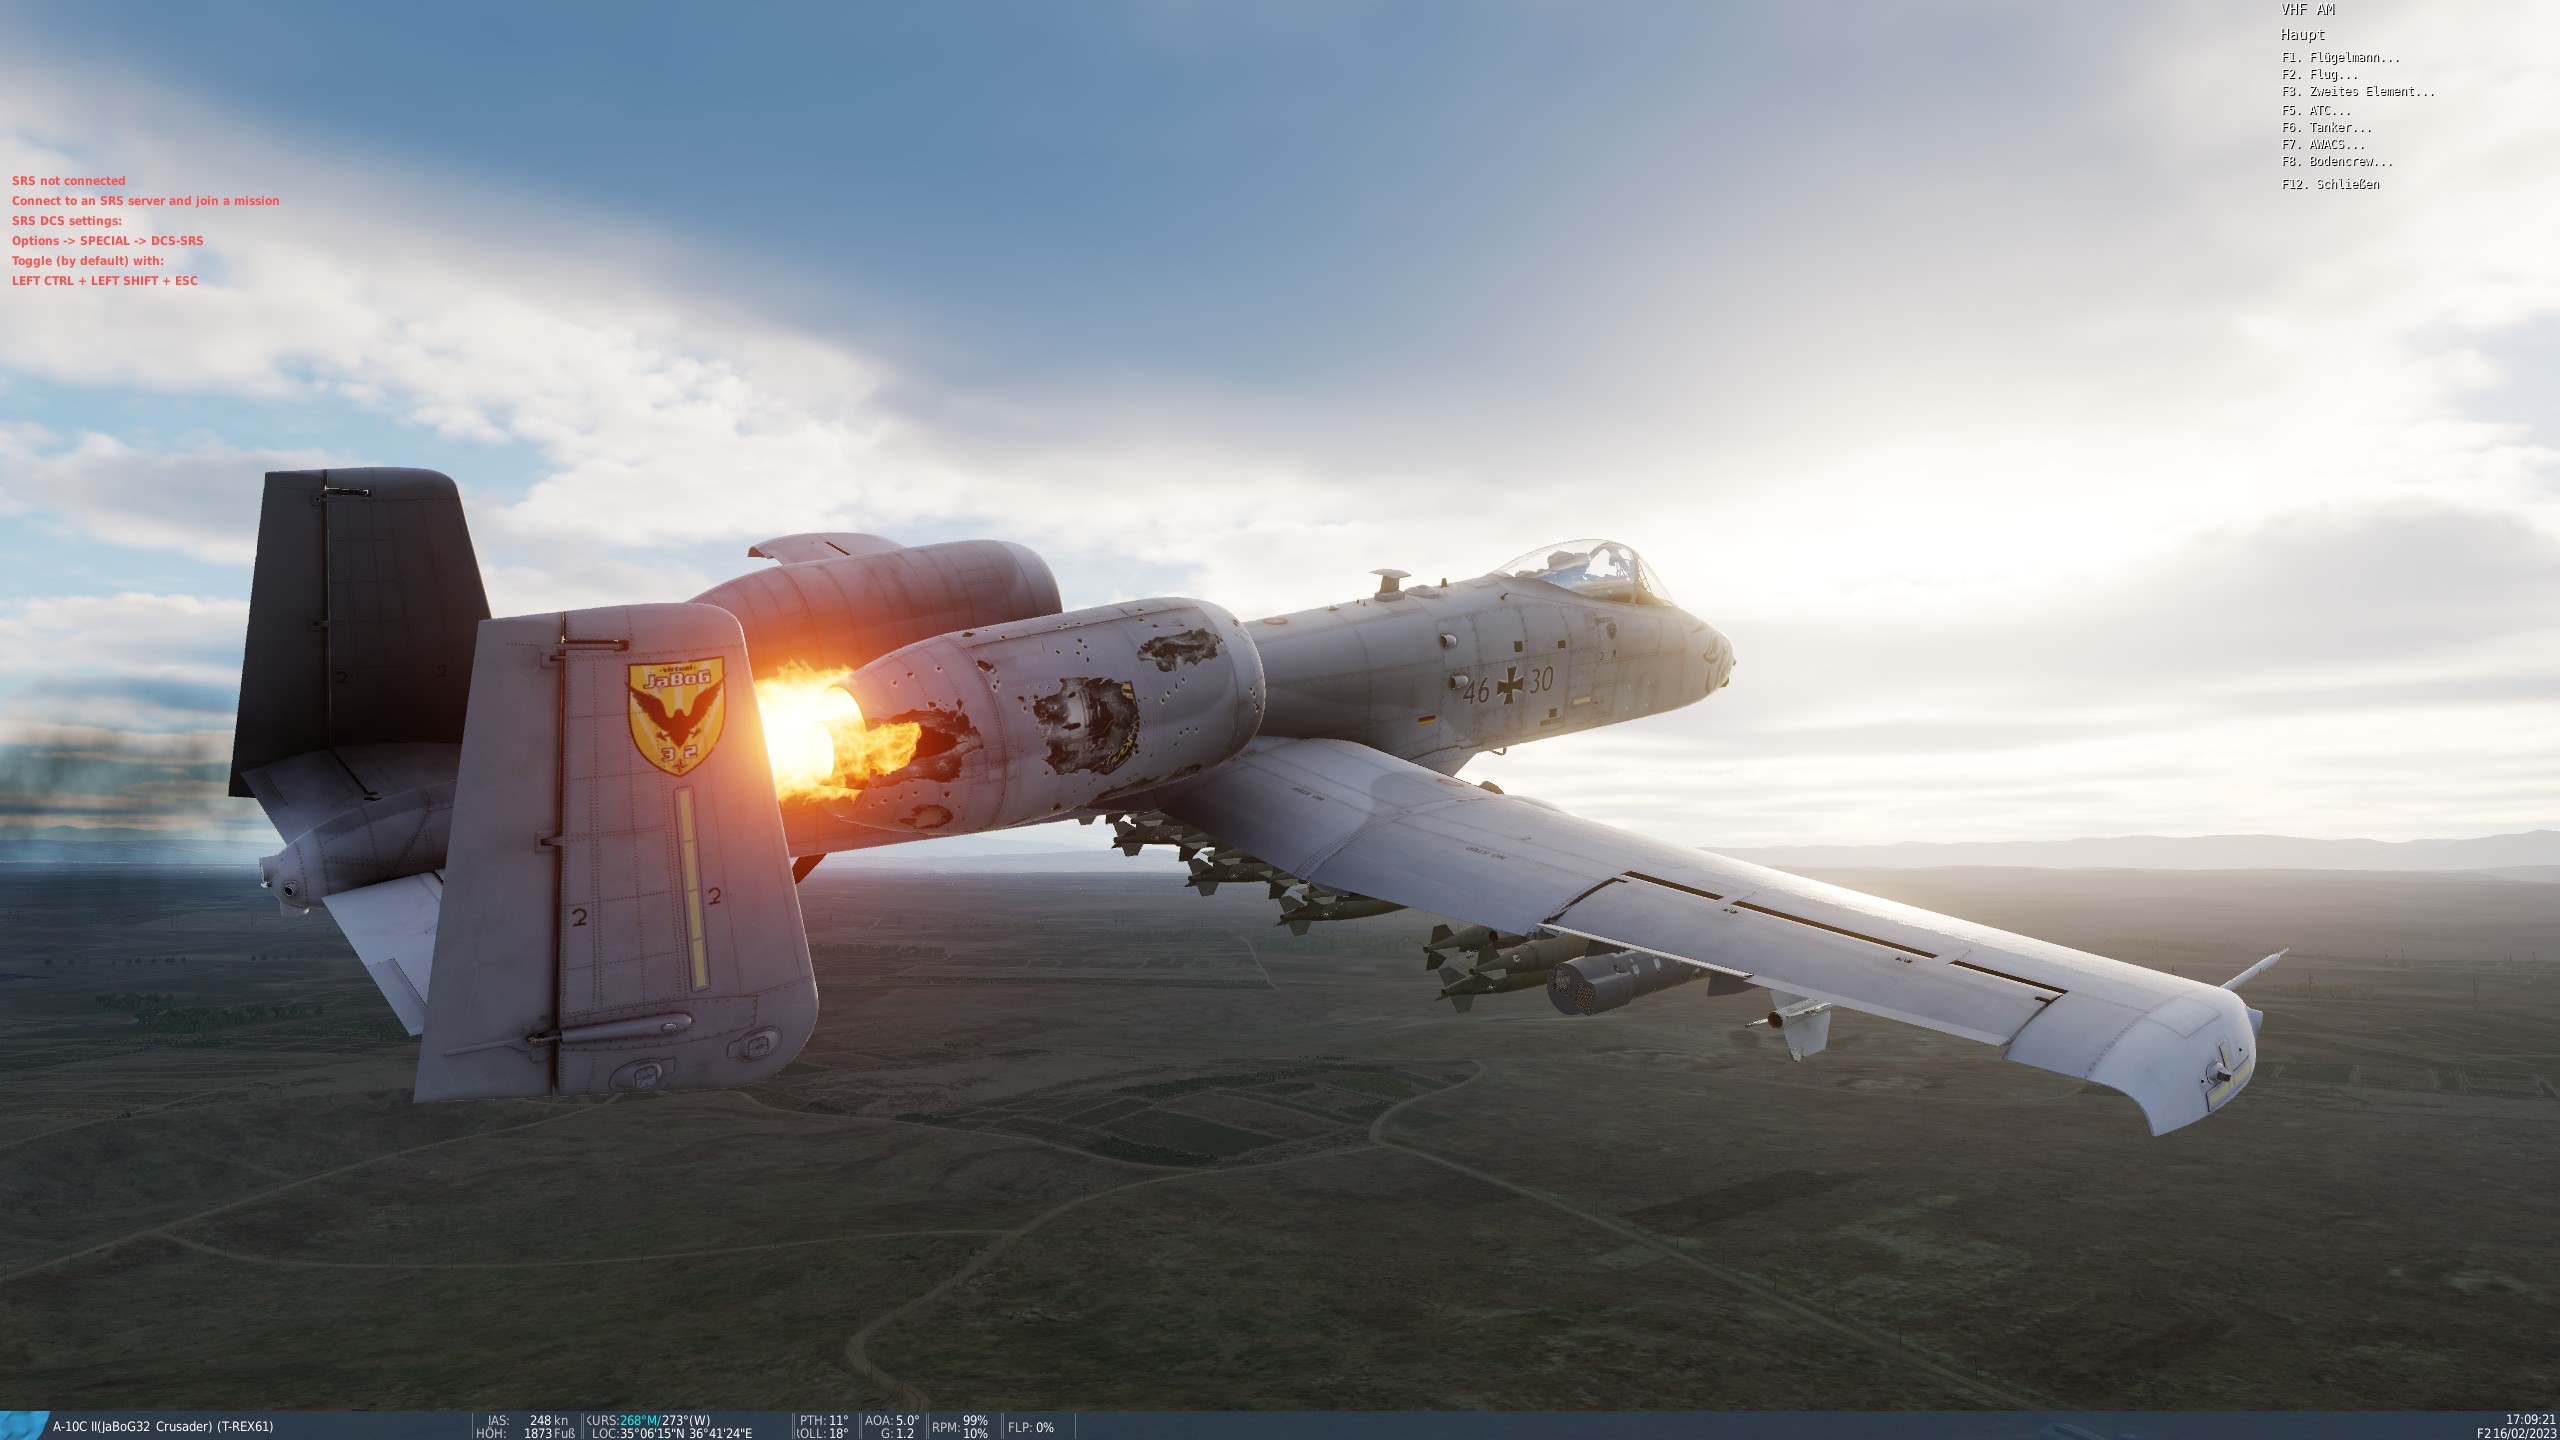Click 'SRS not connected' overlay message

(x=69, y=181)
